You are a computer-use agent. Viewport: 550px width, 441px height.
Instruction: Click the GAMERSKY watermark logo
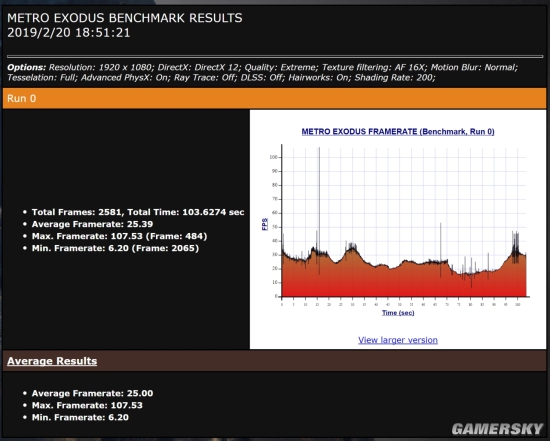coord(497,429)
